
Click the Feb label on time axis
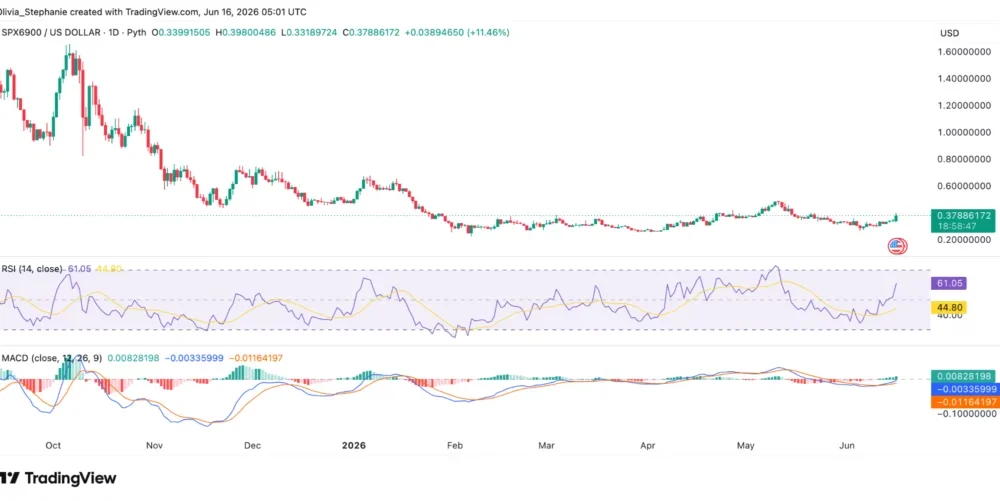pyautogui.click(x=453, y=446)
